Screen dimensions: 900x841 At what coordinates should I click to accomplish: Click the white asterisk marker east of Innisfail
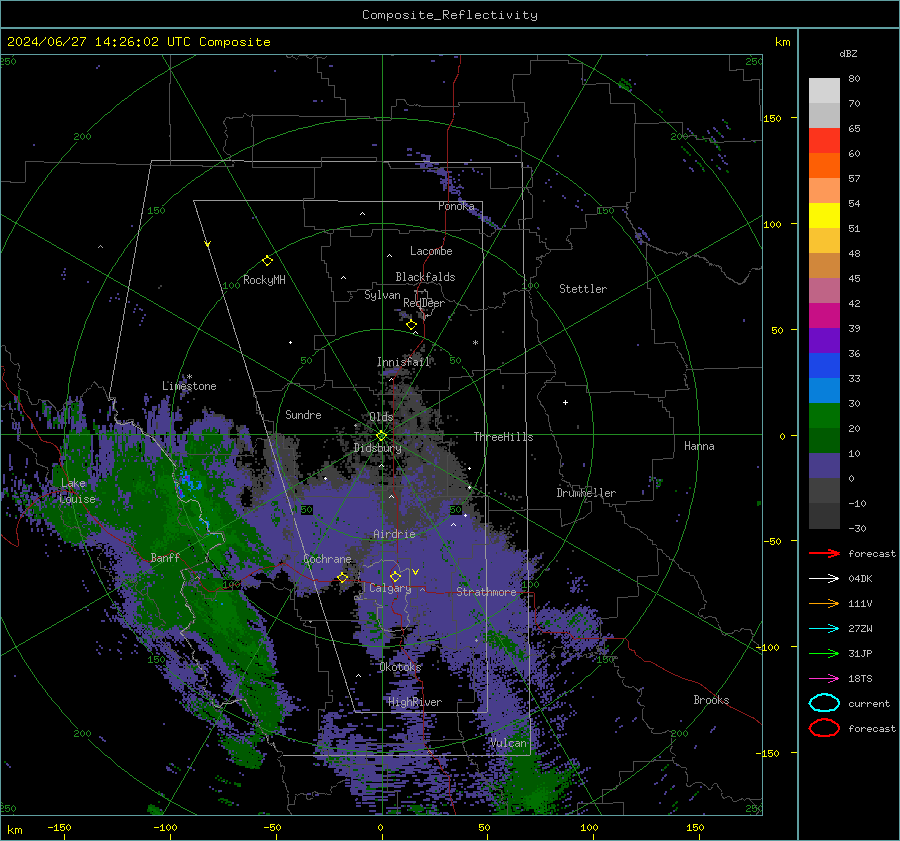[475, 343]
